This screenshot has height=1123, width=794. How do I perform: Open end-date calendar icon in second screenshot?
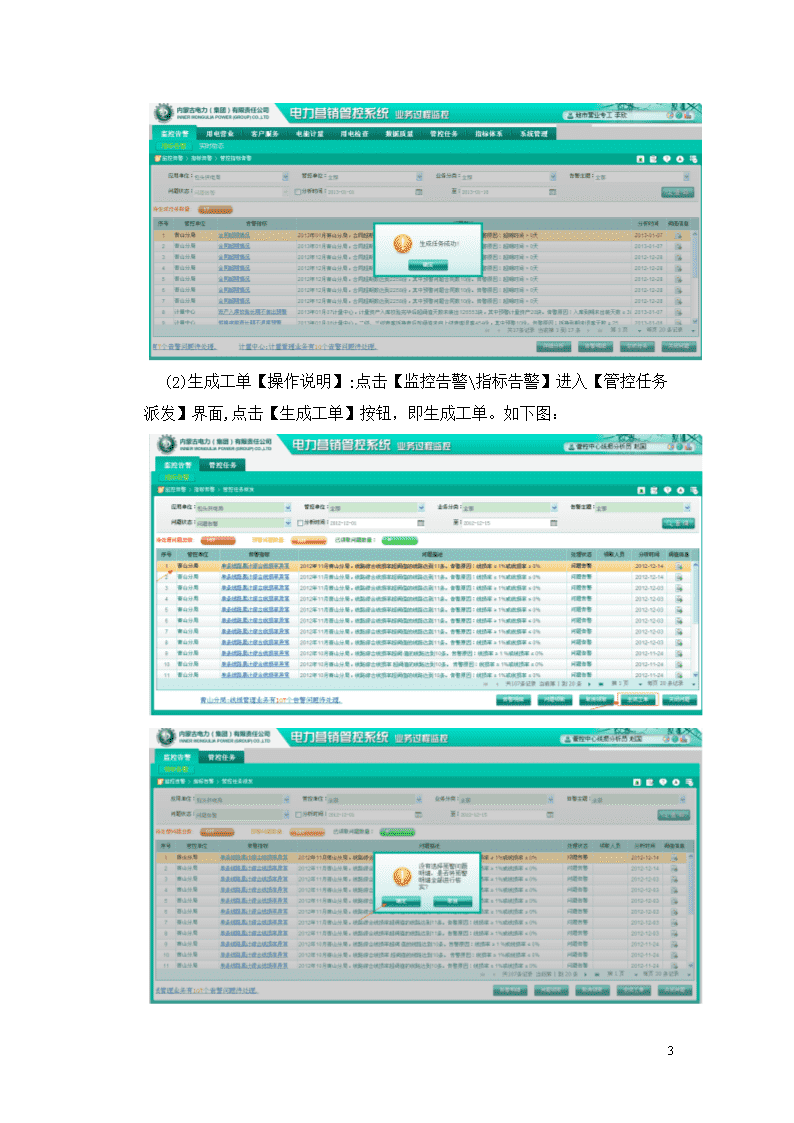[554, 523]
